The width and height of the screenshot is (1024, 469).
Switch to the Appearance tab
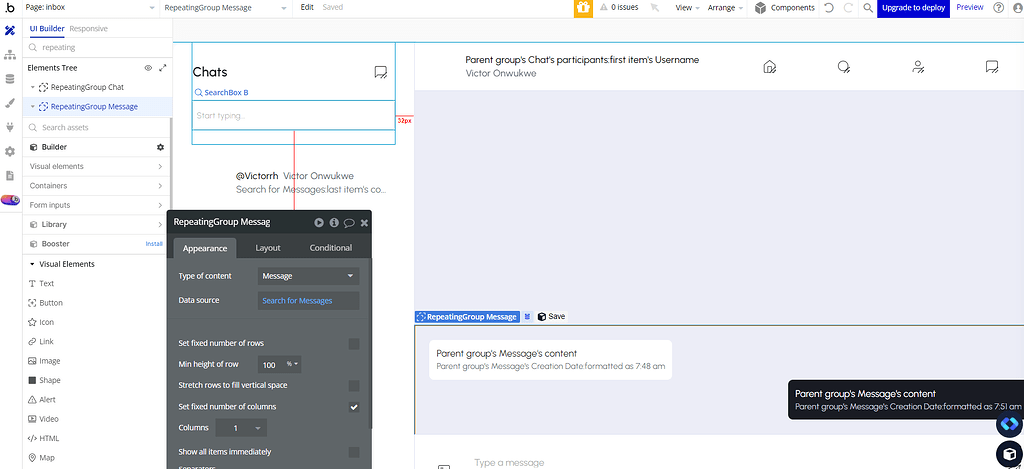pyautogui.click(x=204, y=248)
